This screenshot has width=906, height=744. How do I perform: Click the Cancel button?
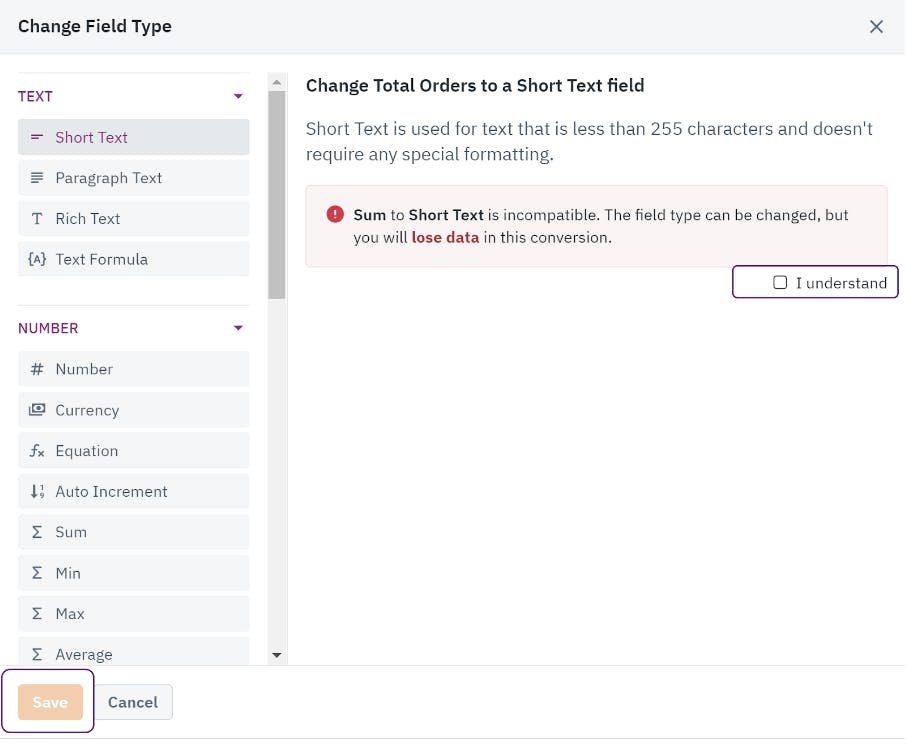[x=133, y=702]
